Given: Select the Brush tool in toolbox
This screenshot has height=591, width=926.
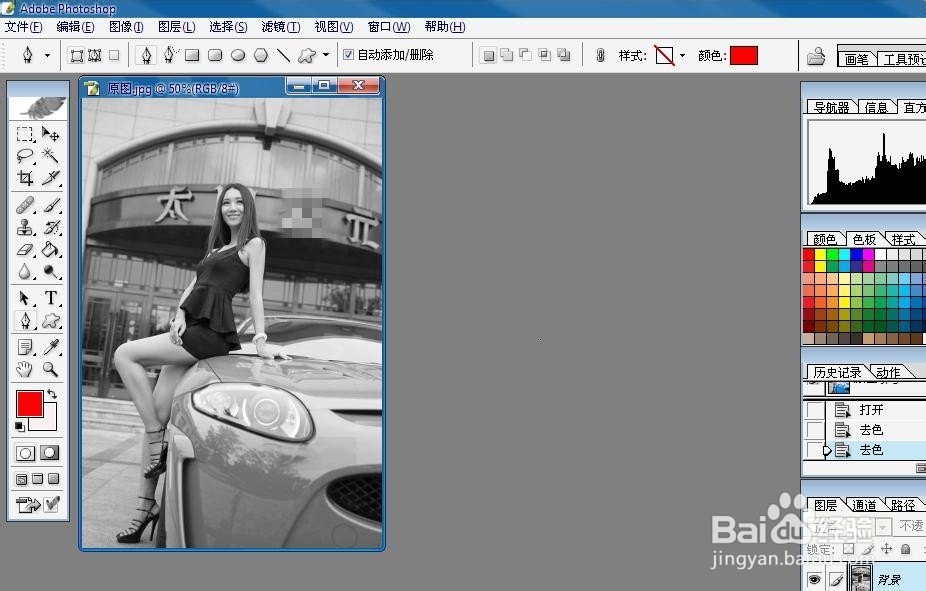Looking at the screenshot, I should (51, 205).
